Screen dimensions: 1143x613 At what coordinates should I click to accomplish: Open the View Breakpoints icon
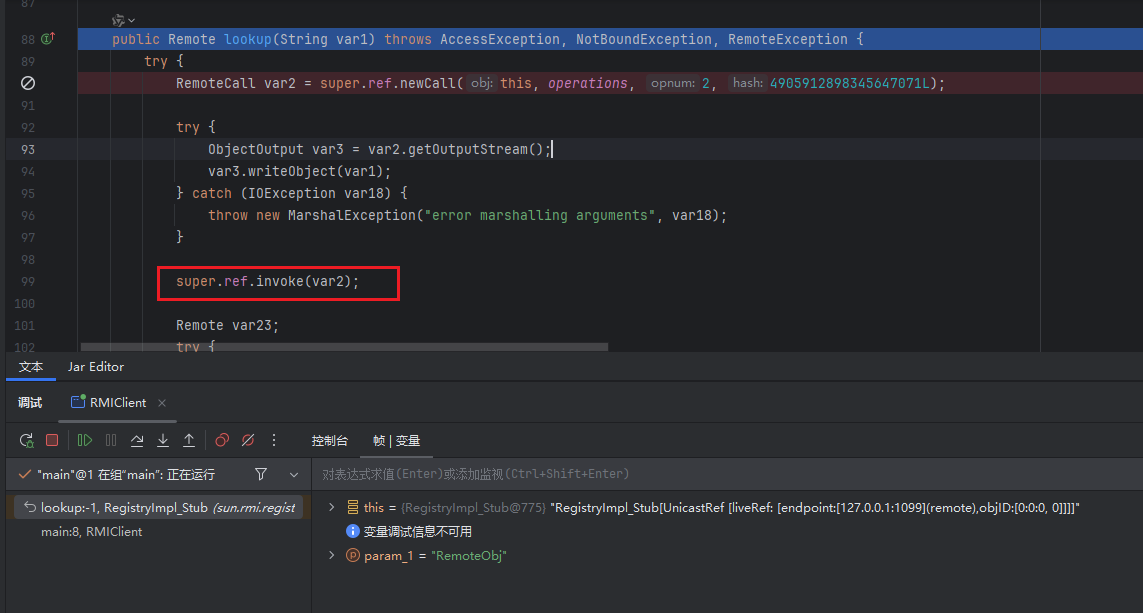pos(222,440)
